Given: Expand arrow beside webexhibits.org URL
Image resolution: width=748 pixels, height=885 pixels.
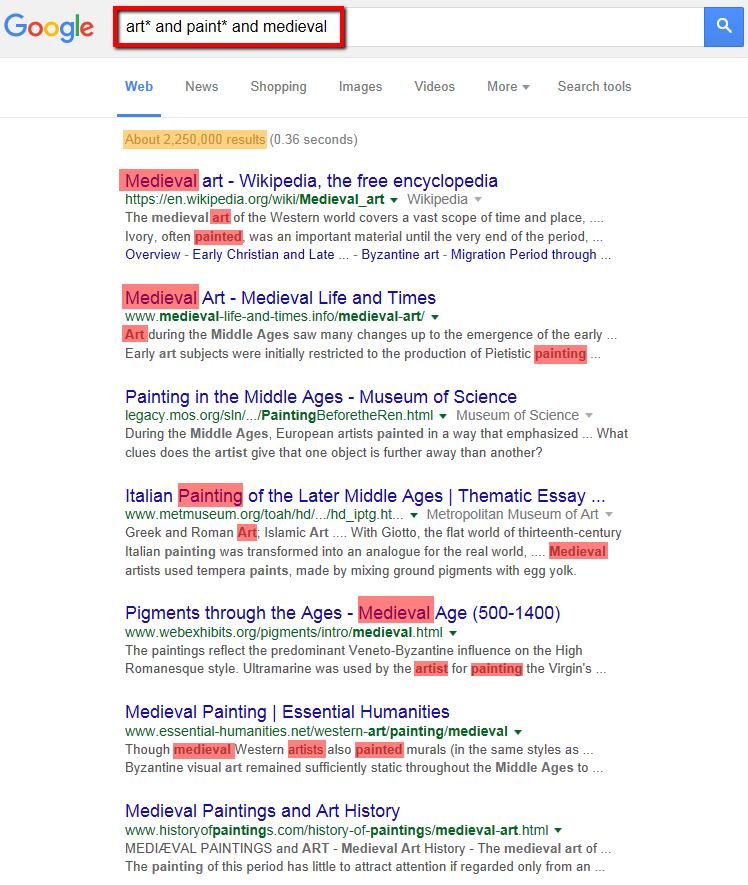Looking at the screenshot, I should click(453, 633).
